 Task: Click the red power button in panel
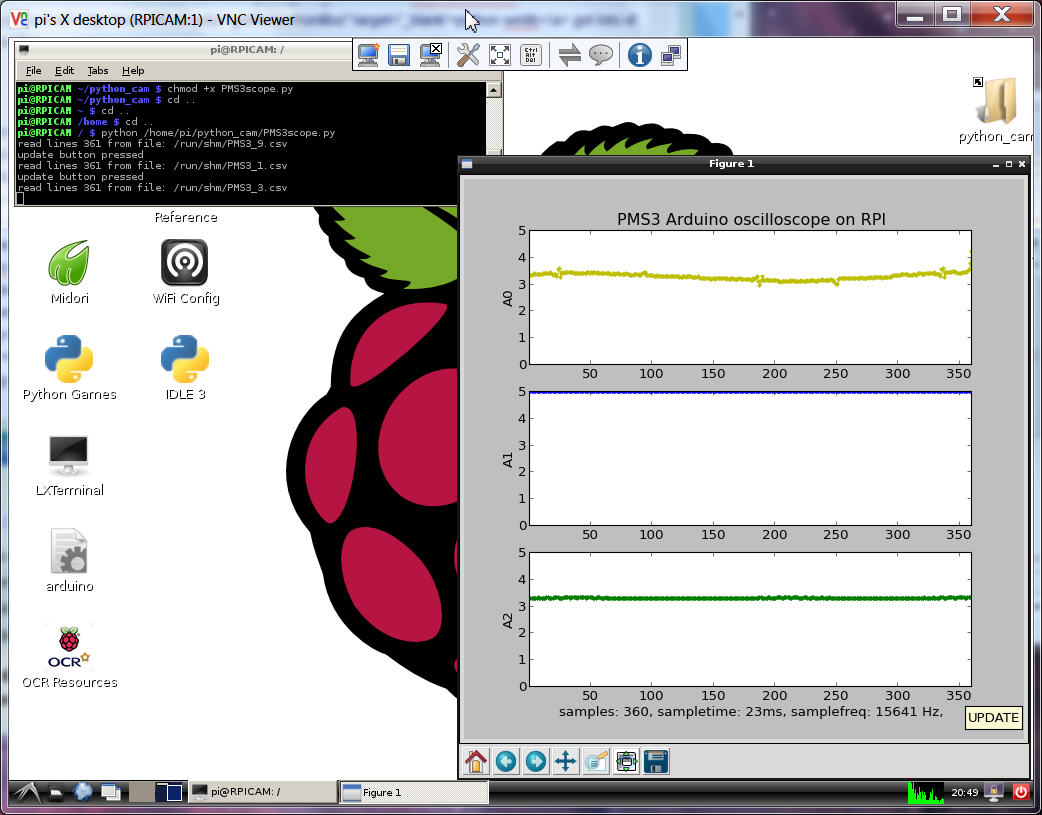pyautogui.click(x=1021, y=792)
